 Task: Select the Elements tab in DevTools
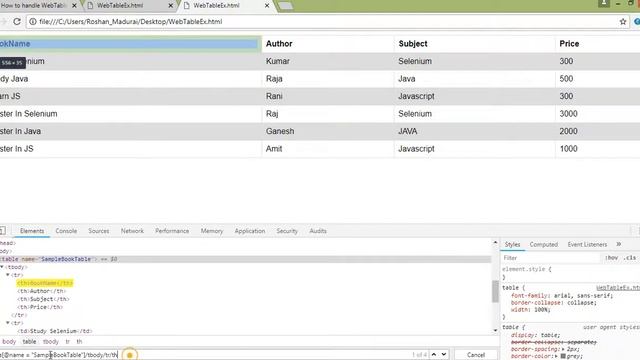click(32, 231)
